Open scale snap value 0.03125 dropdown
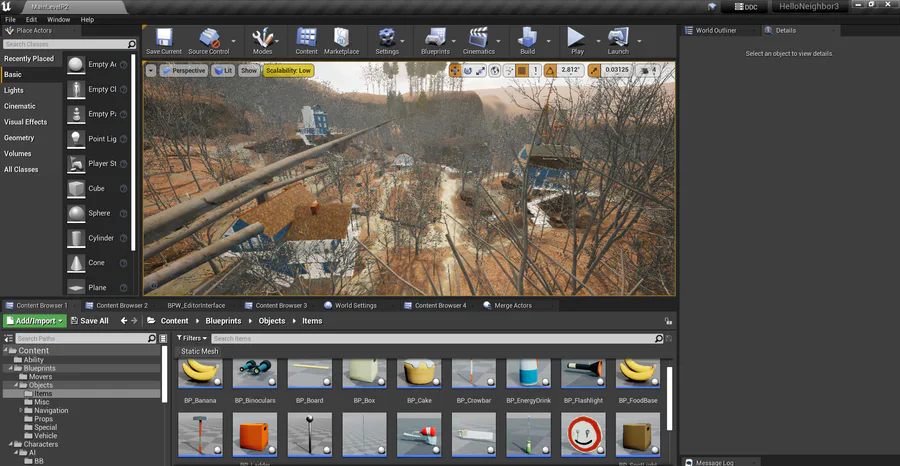900x466 pixels. point(618,71)
